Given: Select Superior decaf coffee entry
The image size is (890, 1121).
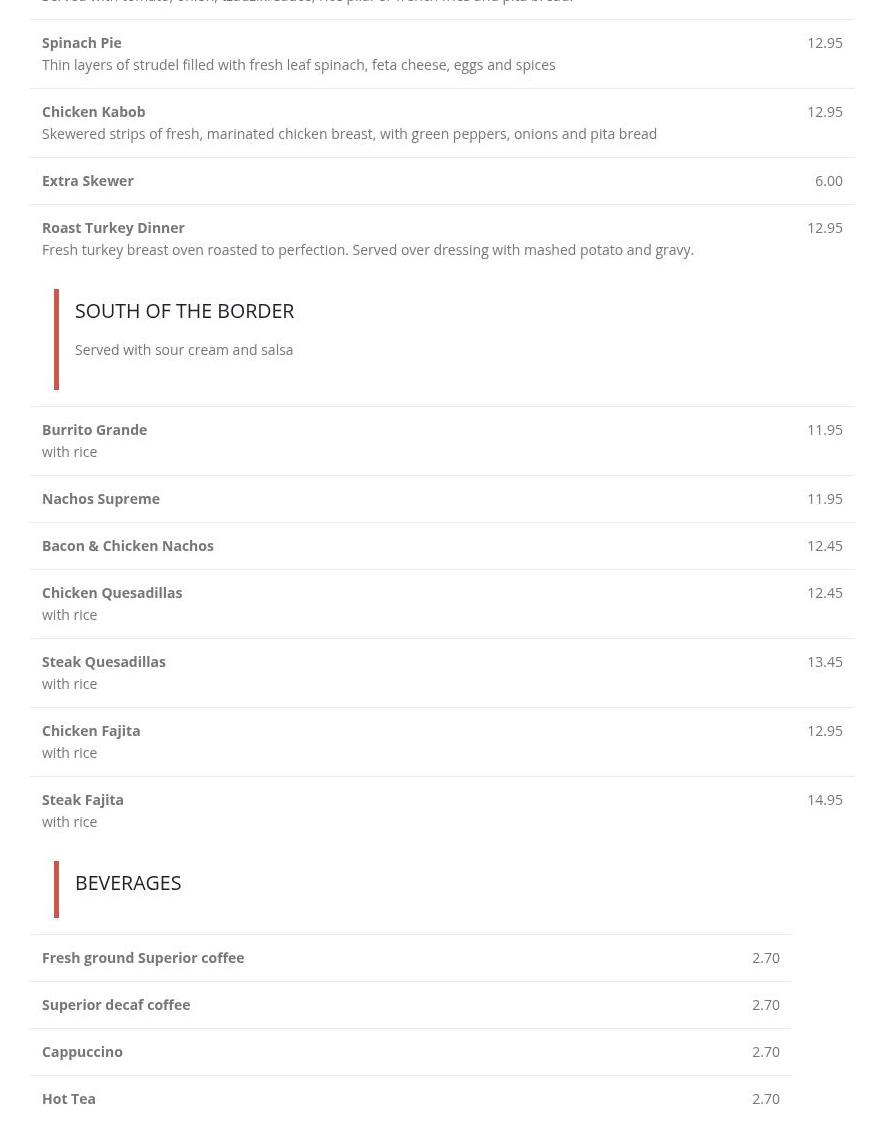Looking at the screenshot, I should (116, 1005).
